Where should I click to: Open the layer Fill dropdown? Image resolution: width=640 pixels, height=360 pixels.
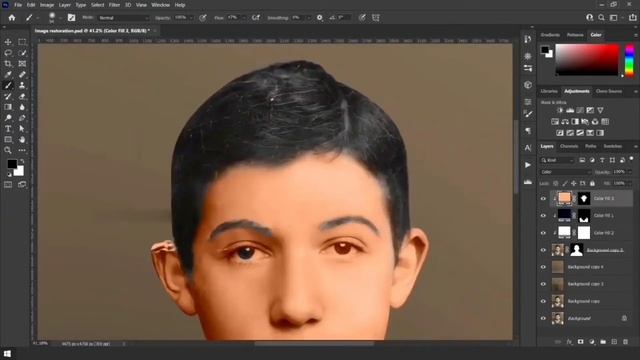630,184
